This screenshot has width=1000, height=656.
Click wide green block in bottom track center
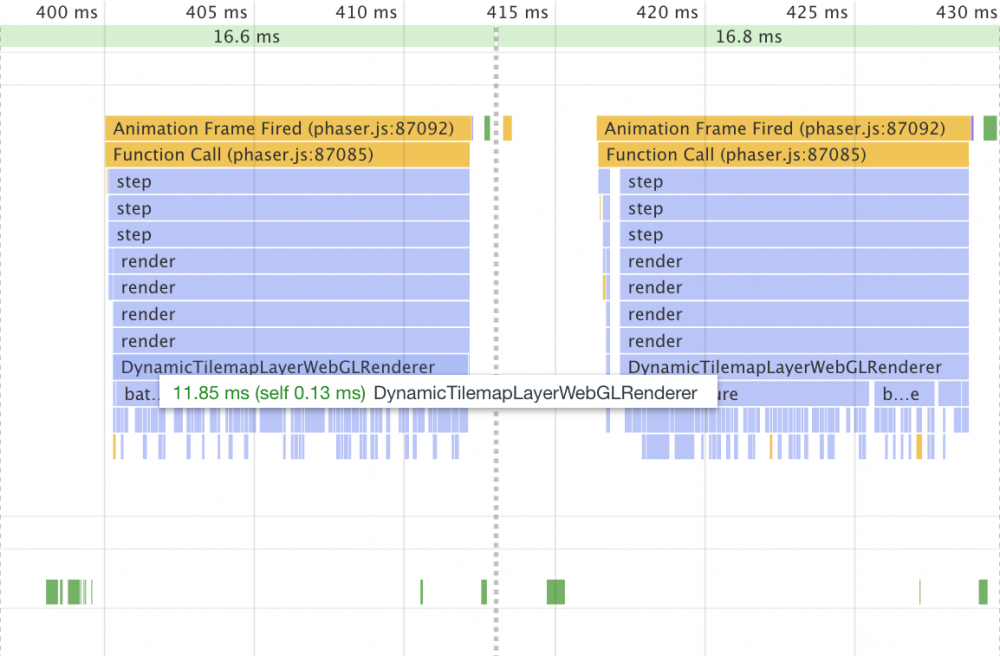pos(556,592)
